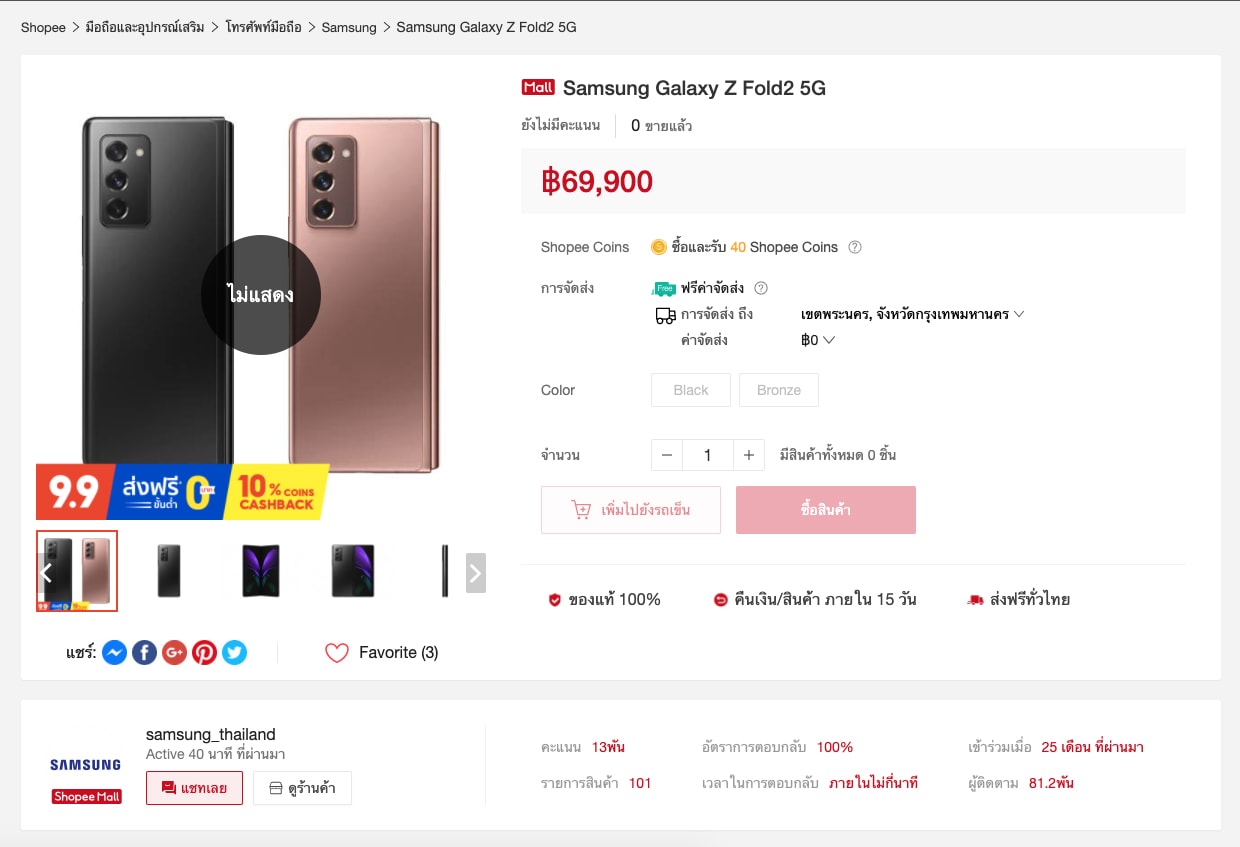Image resolution: width=1240 pixels, height=847 pixels.
Task: Increase quantity with plus button
Action: pos(748,455)
